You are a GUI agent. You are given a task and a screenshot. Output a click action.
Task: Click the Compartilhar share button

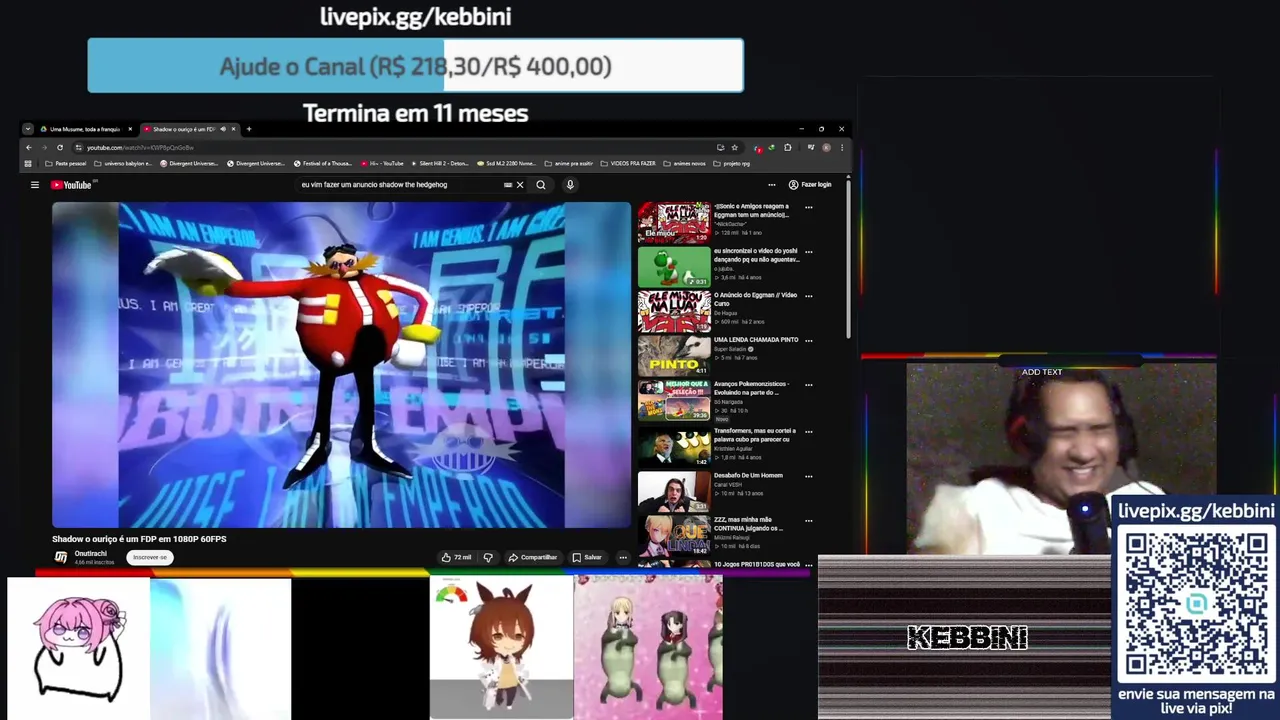tap(532, 557)
